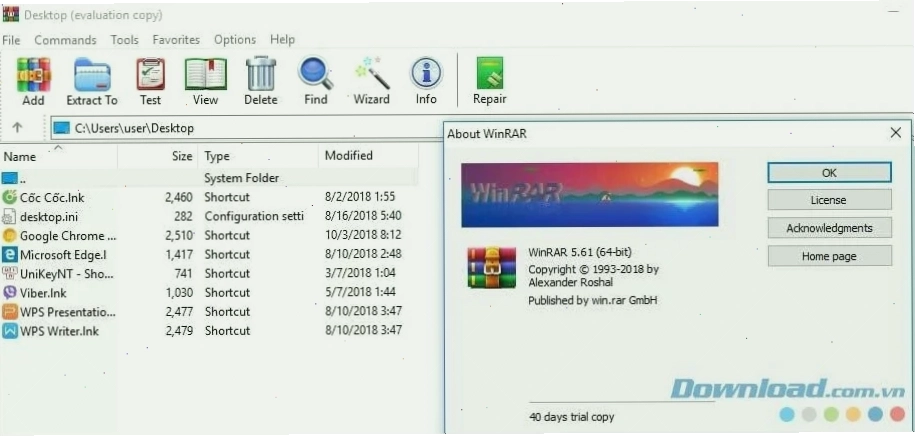Screen dimensions: 915x437
Task: Click the Extract To toolbar icon
Action: (92, 75)
